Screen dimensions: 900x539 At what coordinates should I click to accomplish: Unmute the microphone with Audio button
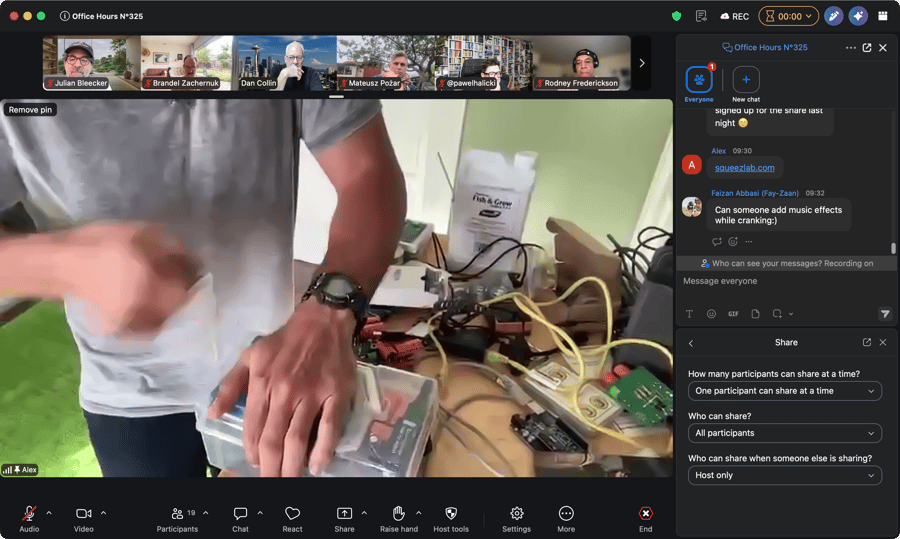click(29, 518)
